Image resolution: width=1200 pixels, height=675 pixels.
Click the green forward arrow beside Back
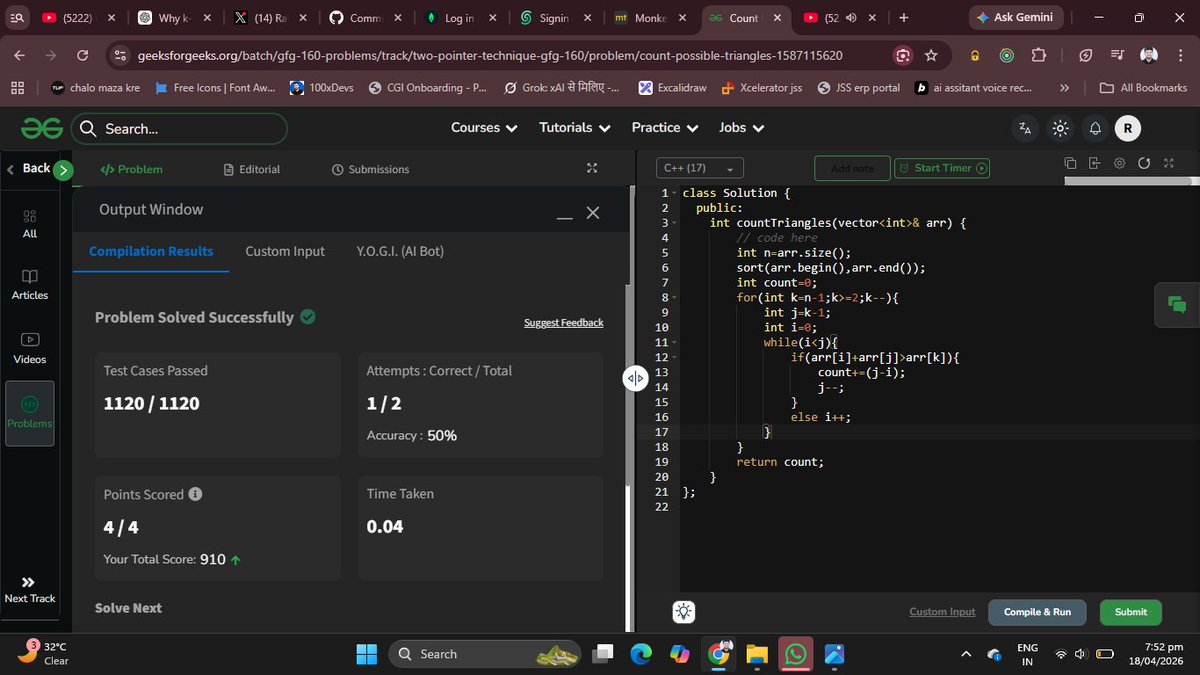[x=63, y=169]
